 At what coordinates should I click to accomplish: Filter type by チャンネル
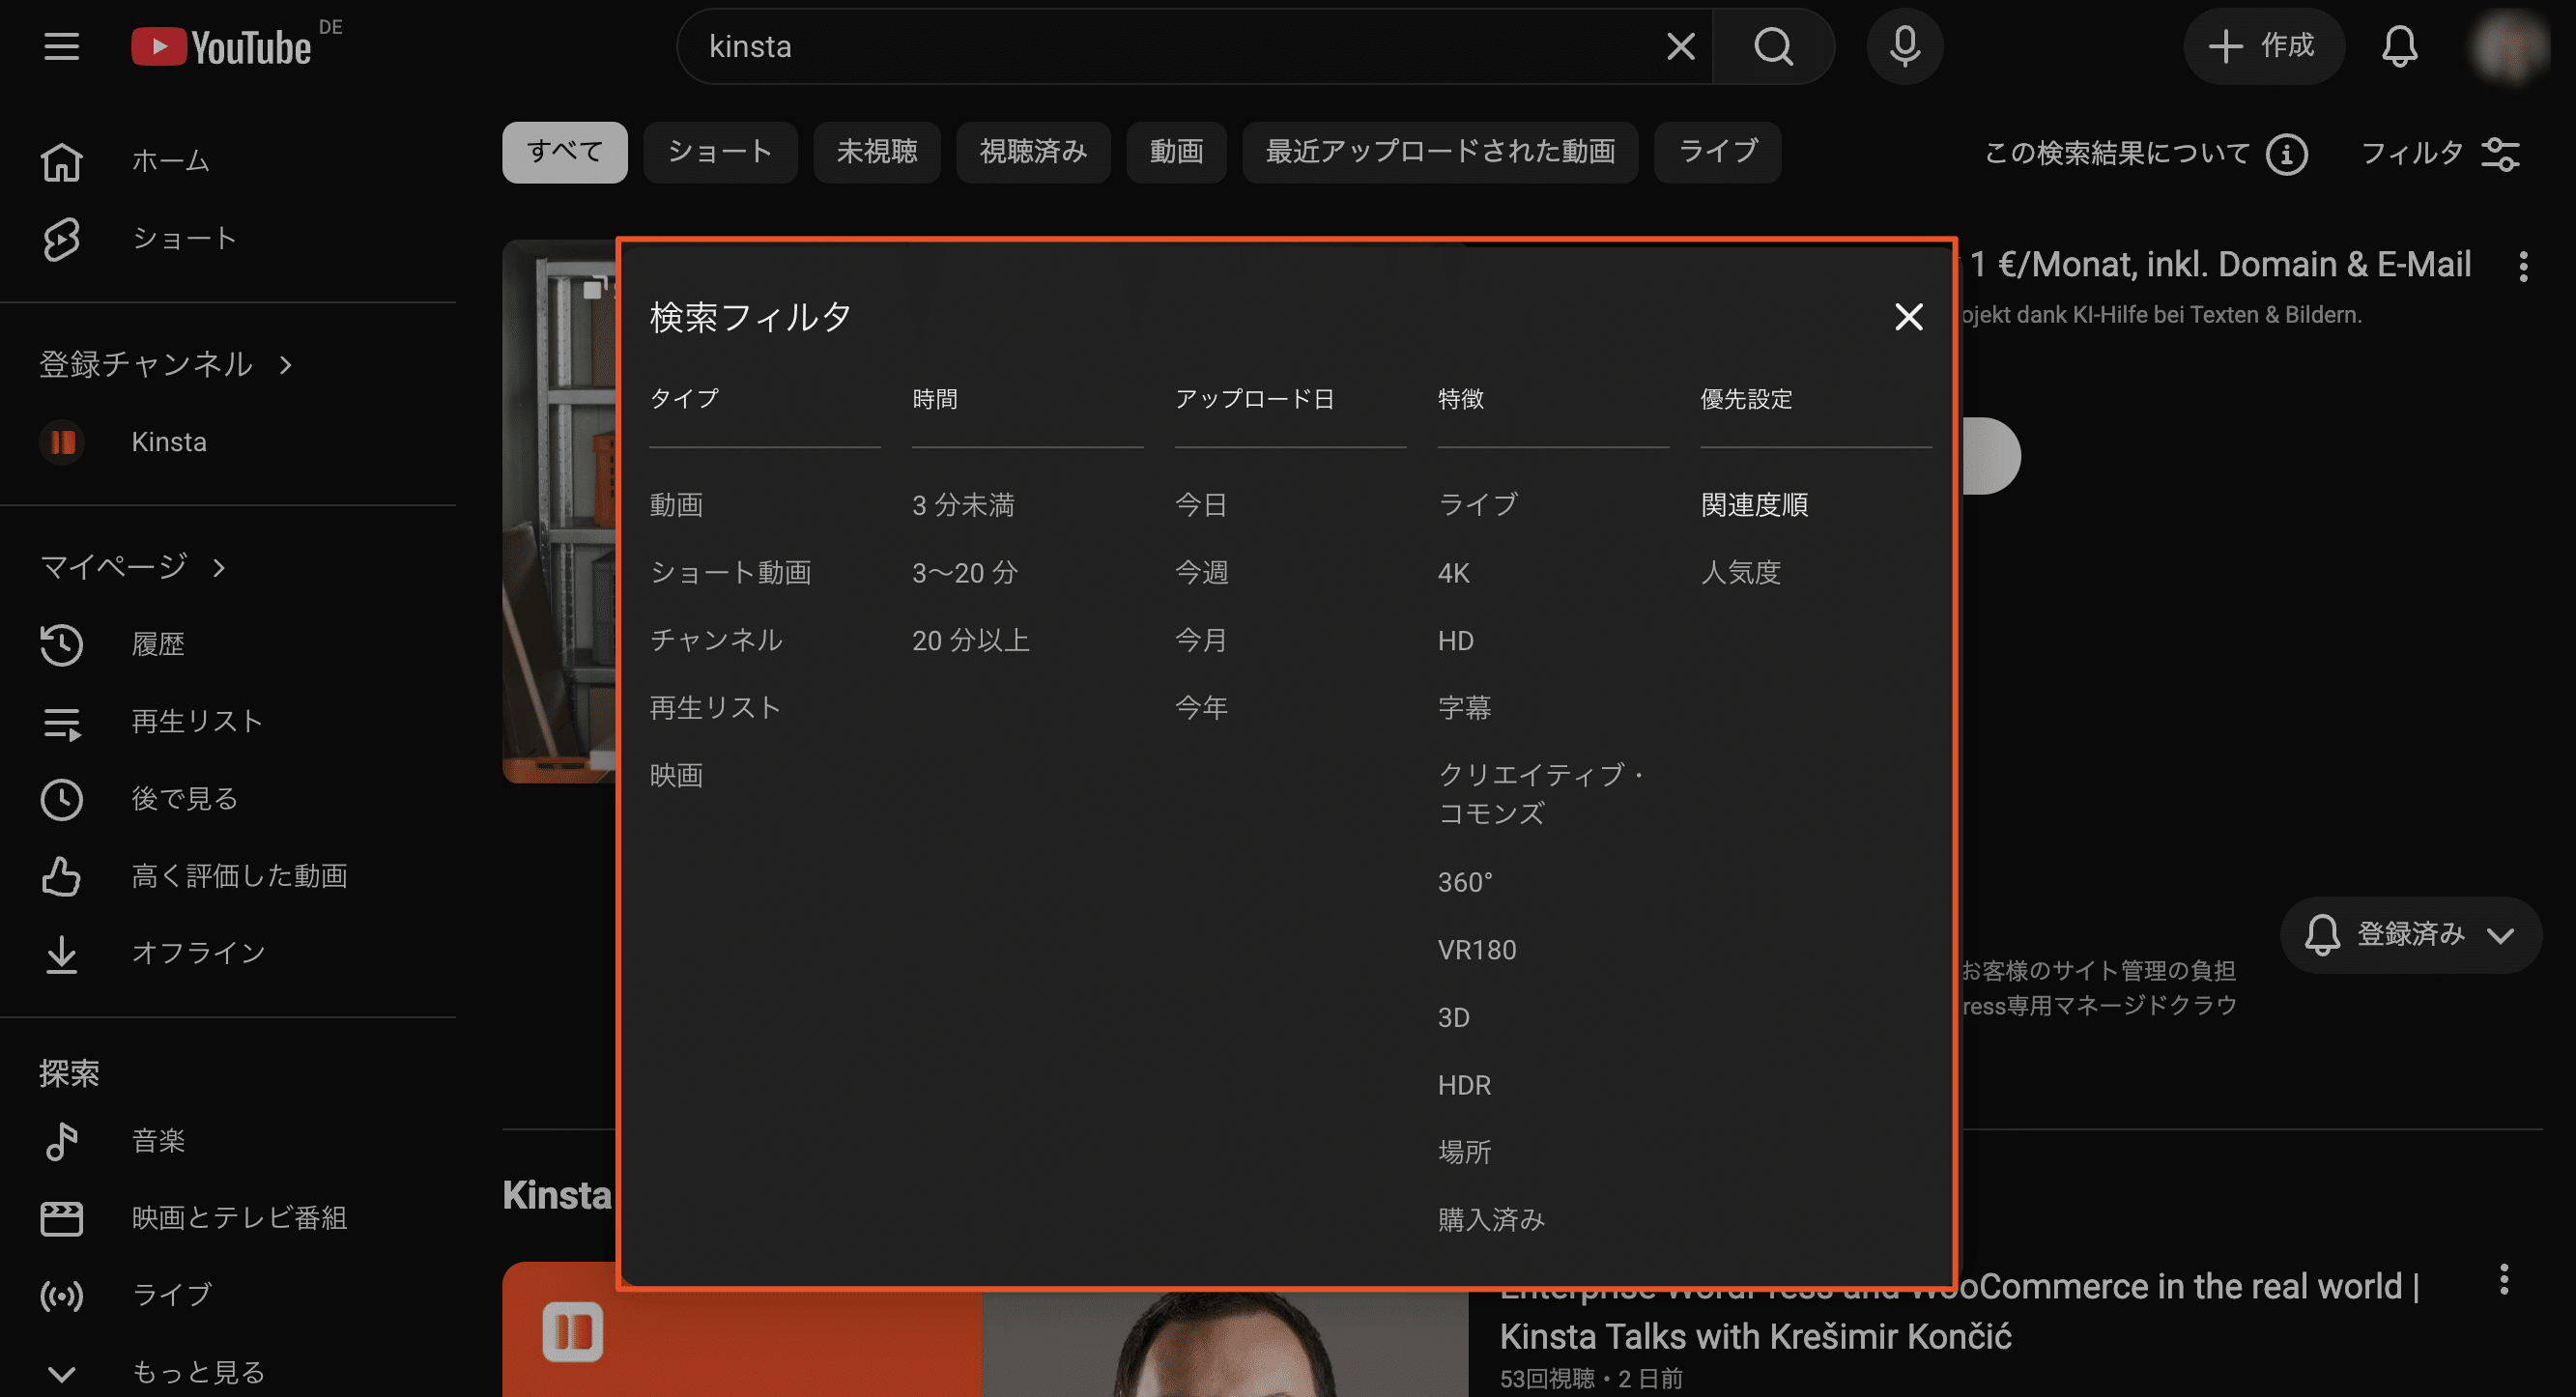[x=716, y=640]
